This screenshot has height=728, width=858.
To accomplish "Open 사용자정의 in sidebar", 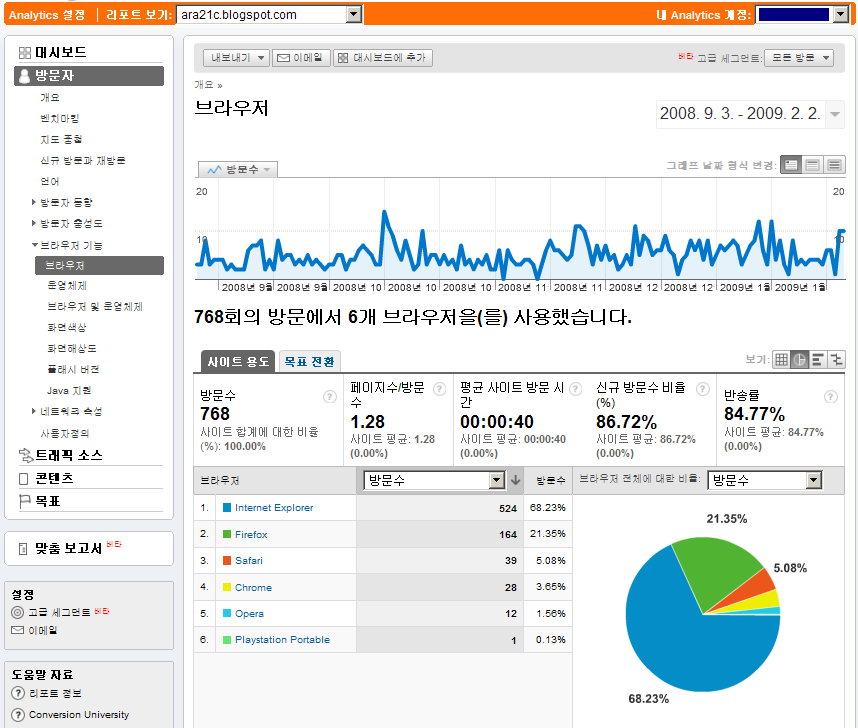I will 65,434.
